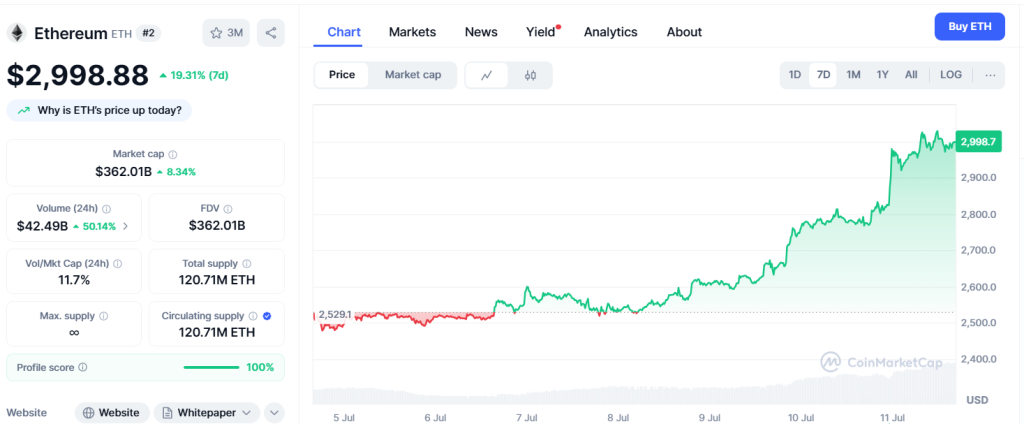Open the Chart tab

pyautogui.click(x=344, y=32)
